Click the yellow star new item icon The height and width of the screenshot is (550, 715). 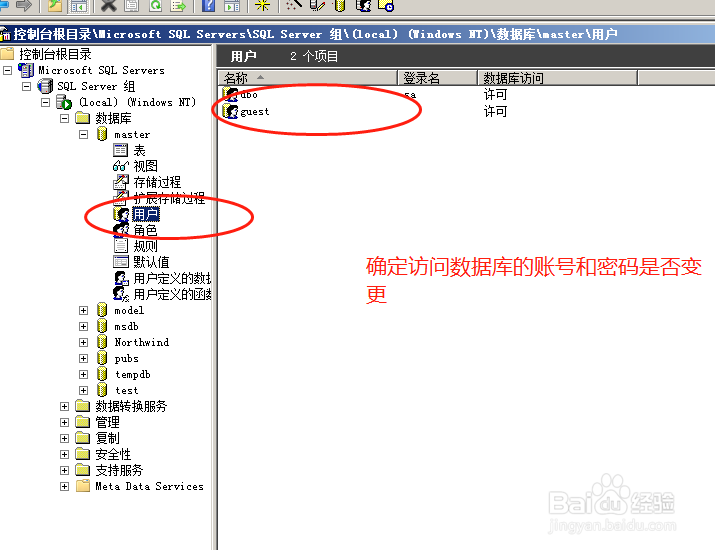(262, 5)
